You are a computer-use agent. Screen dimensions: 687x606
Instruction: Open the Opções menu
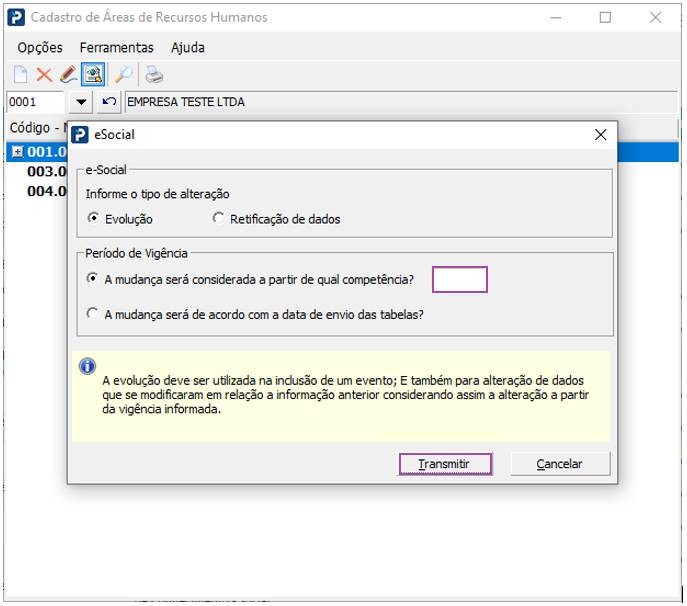[x=40, y=47]
